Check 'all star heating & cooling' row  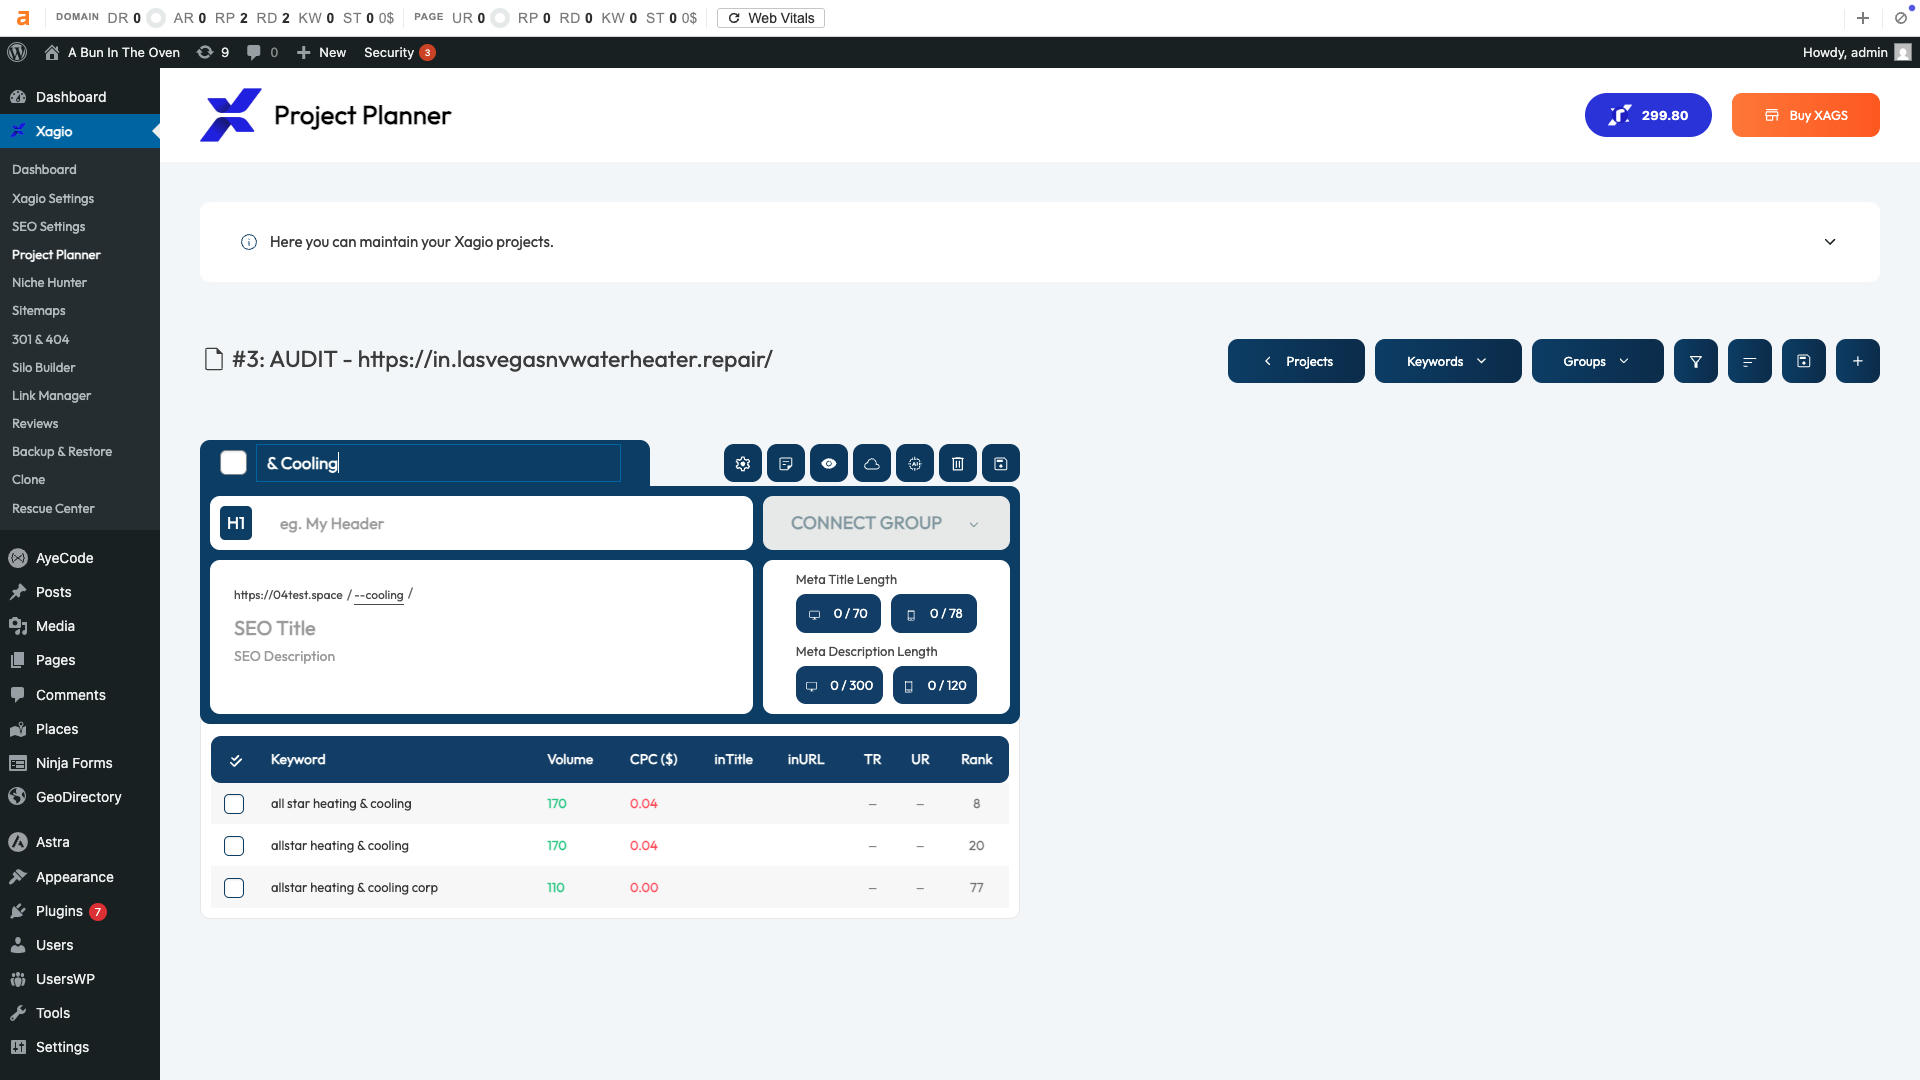[234, 804]
